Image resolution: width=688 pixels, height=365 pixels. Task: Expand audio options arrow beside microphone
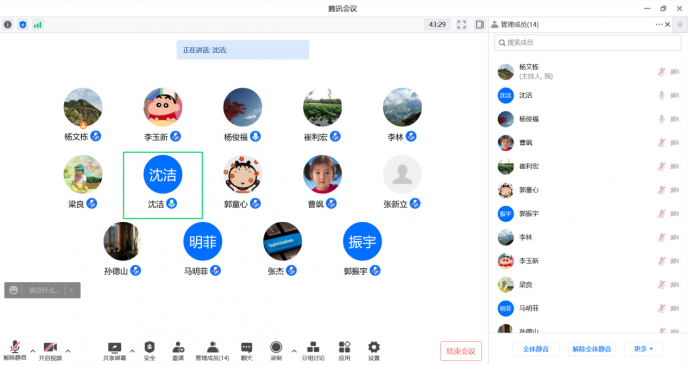(32, 351)
